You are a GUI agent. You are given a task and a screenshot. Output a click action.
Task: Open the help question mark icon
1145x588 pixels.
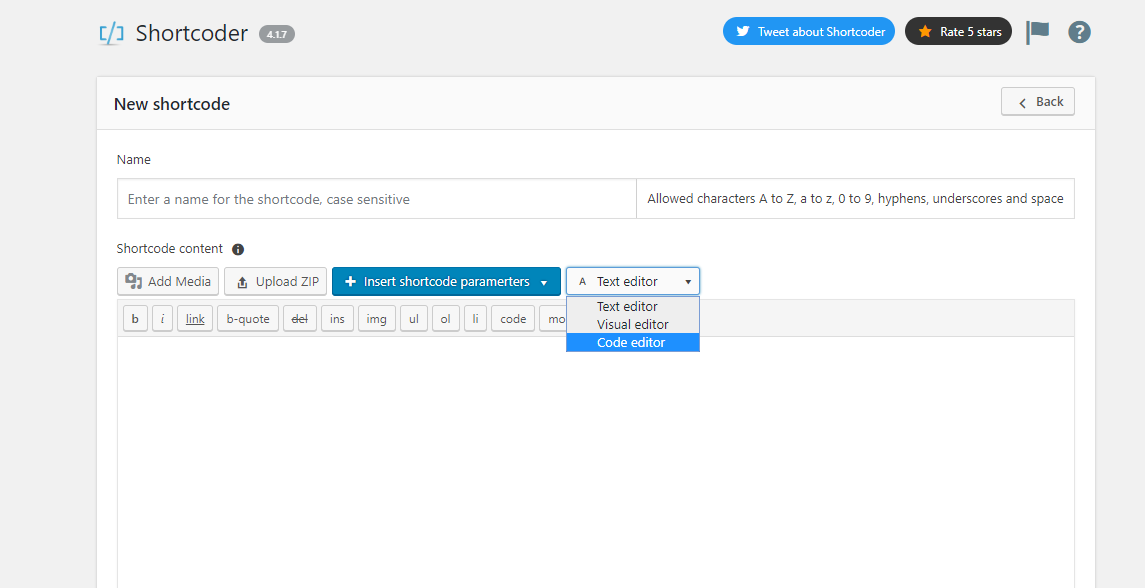click(x=1079, y=32)
